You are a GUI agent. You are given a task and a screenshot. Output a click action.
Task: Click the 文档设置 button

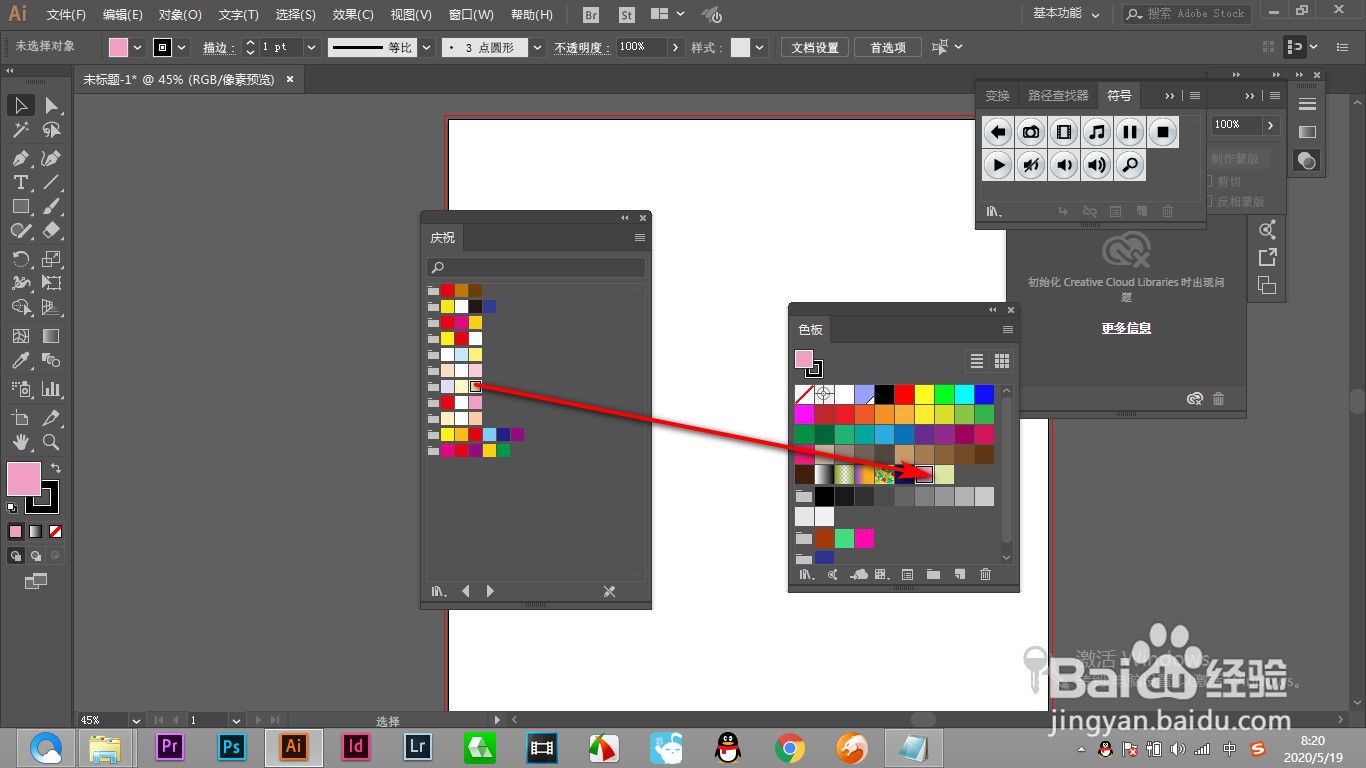[x=815, y=47]
